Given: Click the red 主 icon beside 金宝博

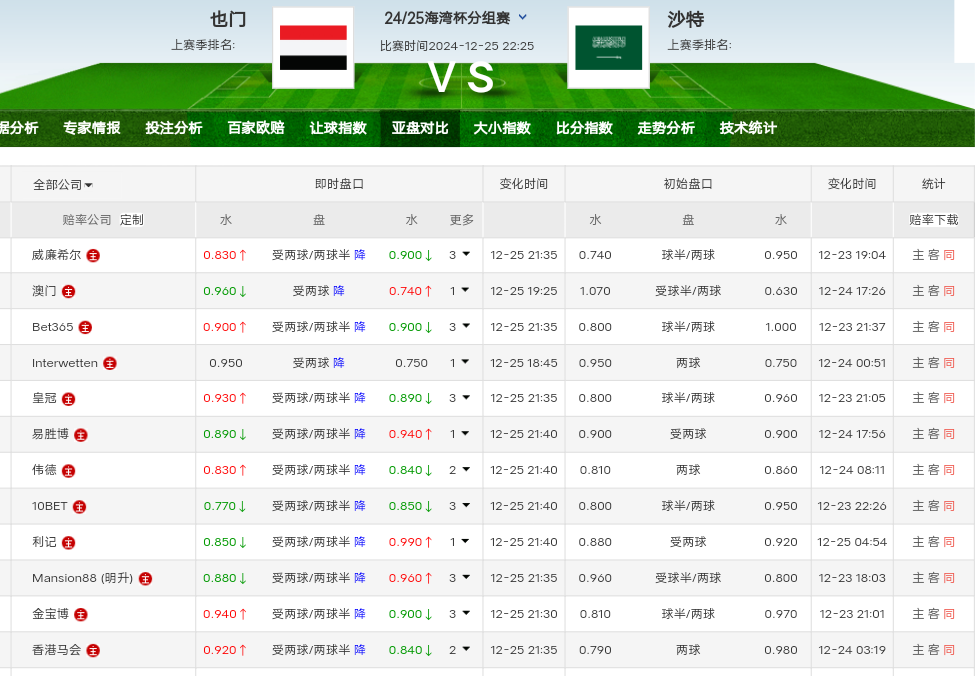Looking at the screenshot, I should [x=80, y=615].
